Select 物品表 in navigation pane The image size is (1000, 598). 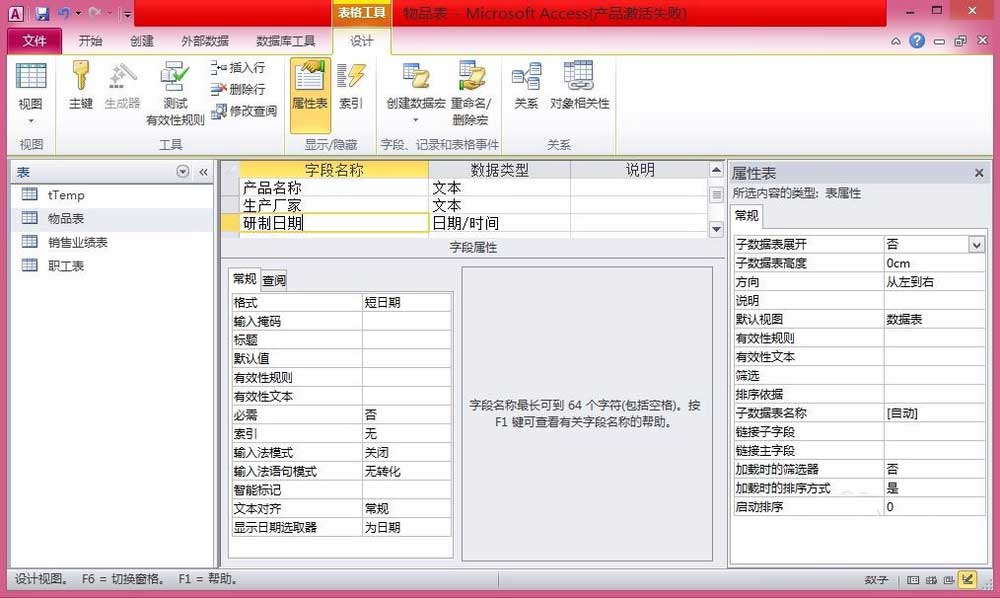112,218
